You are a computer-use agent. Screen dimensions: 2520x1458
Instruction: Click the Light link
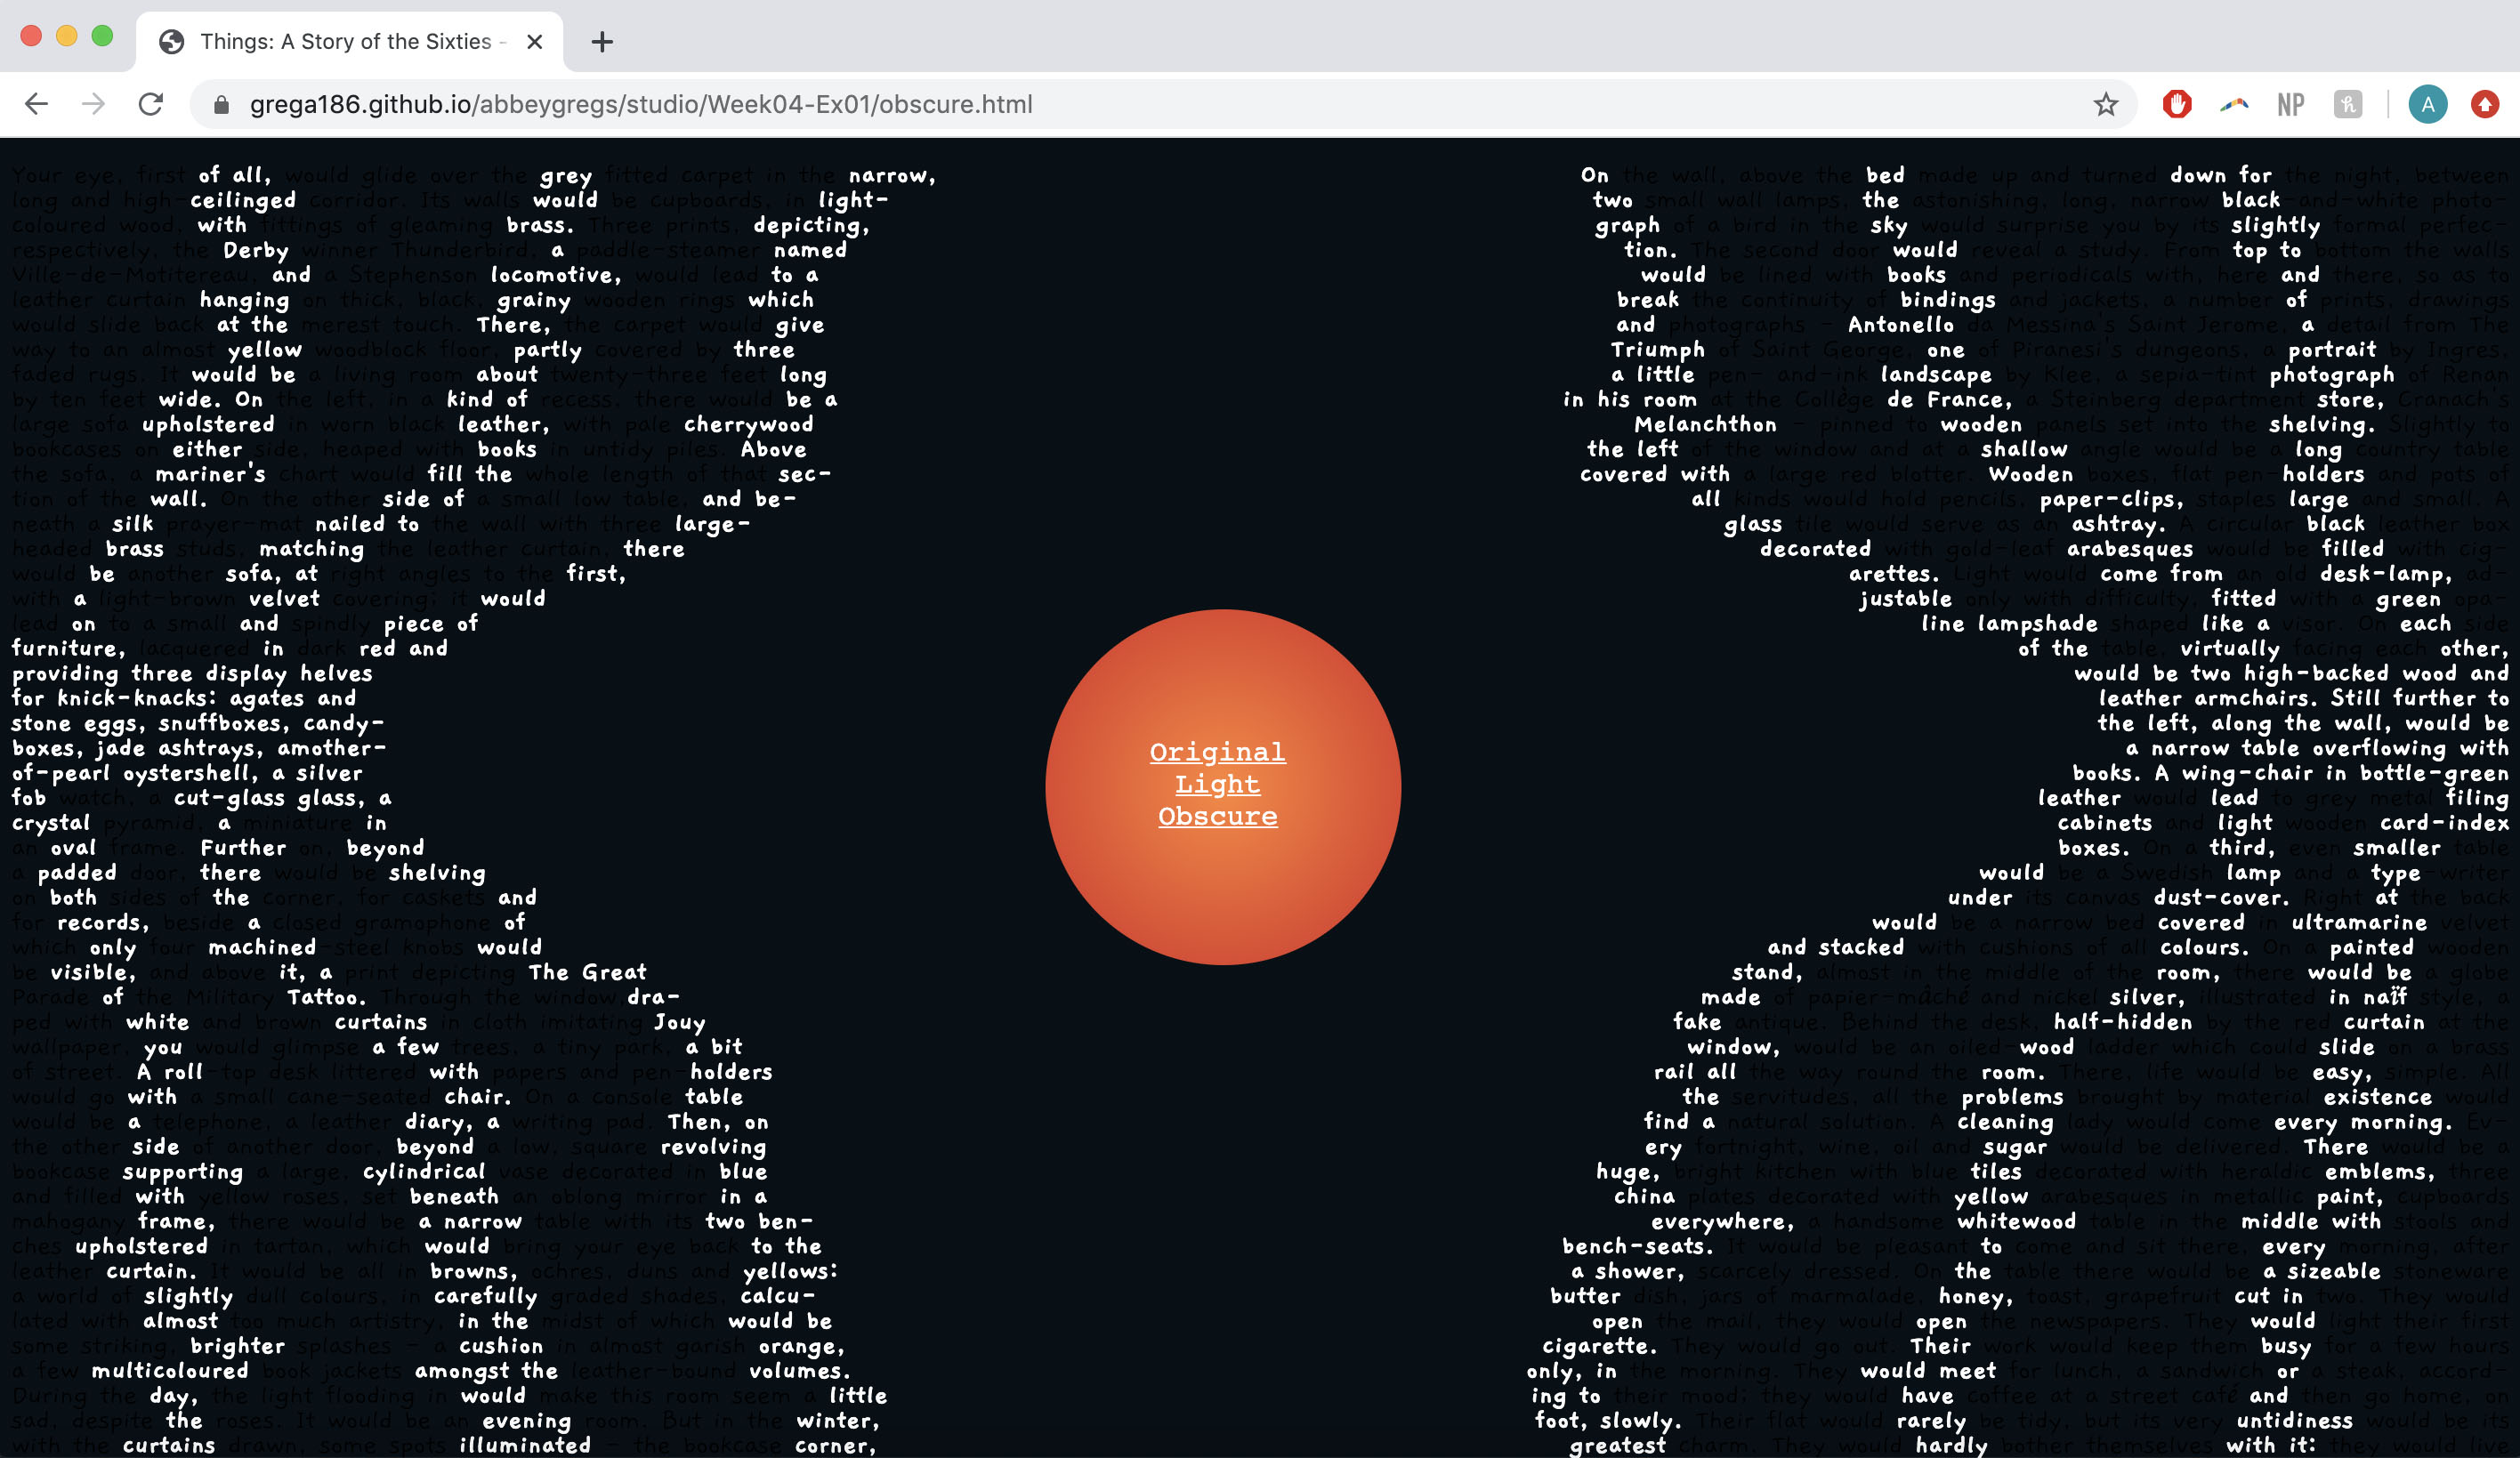[1217, 784]
